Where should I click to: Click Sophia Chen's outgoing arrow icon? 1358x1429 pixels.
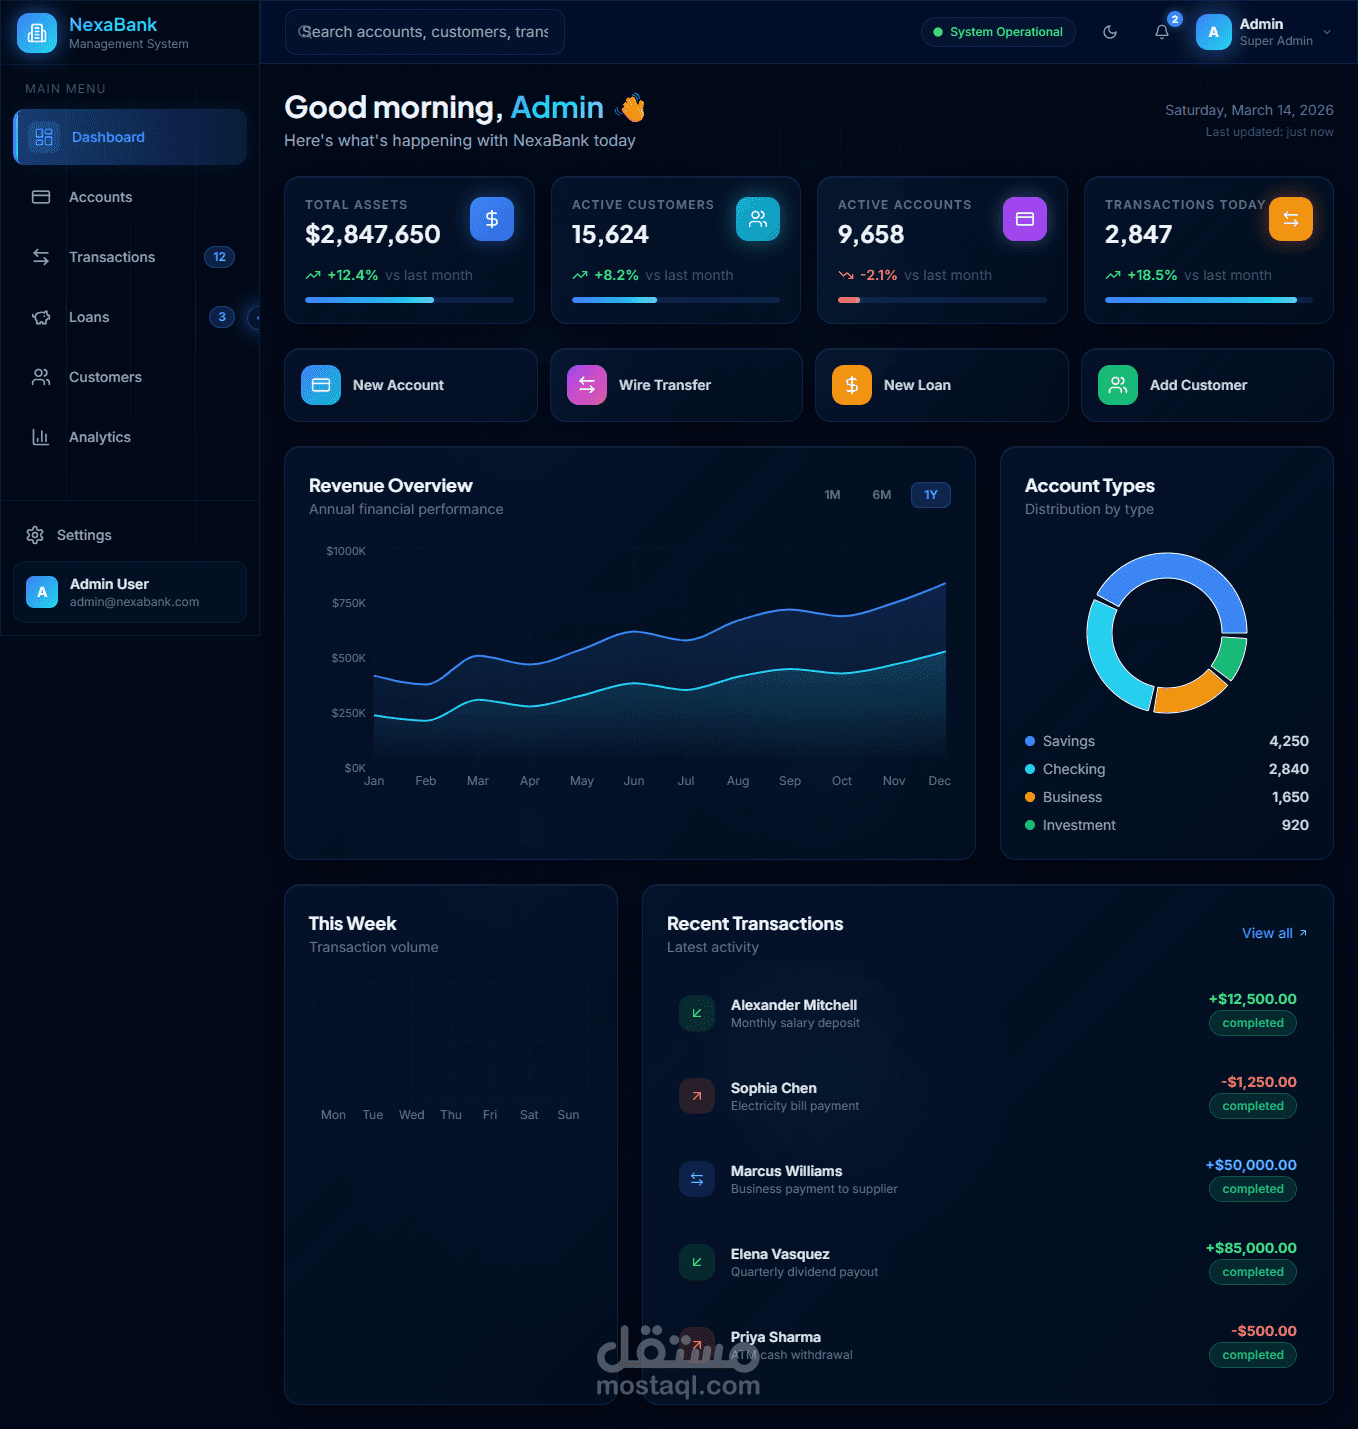click(x=697, y=1096)
